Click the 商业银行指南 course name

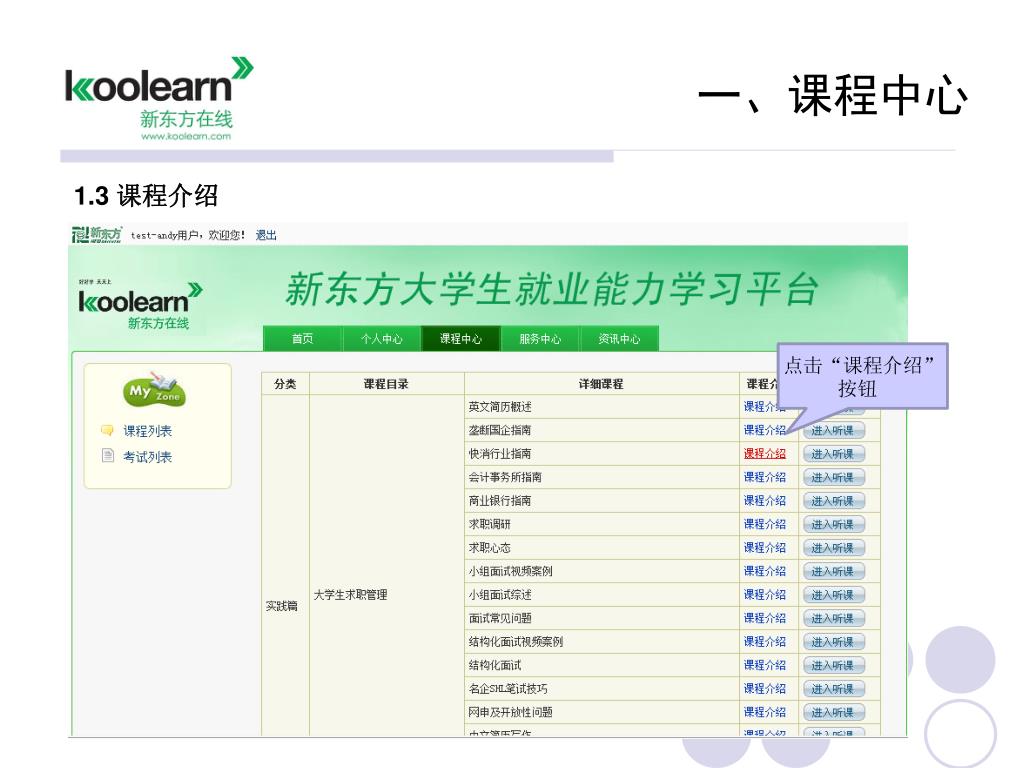[x=500, y=501]
